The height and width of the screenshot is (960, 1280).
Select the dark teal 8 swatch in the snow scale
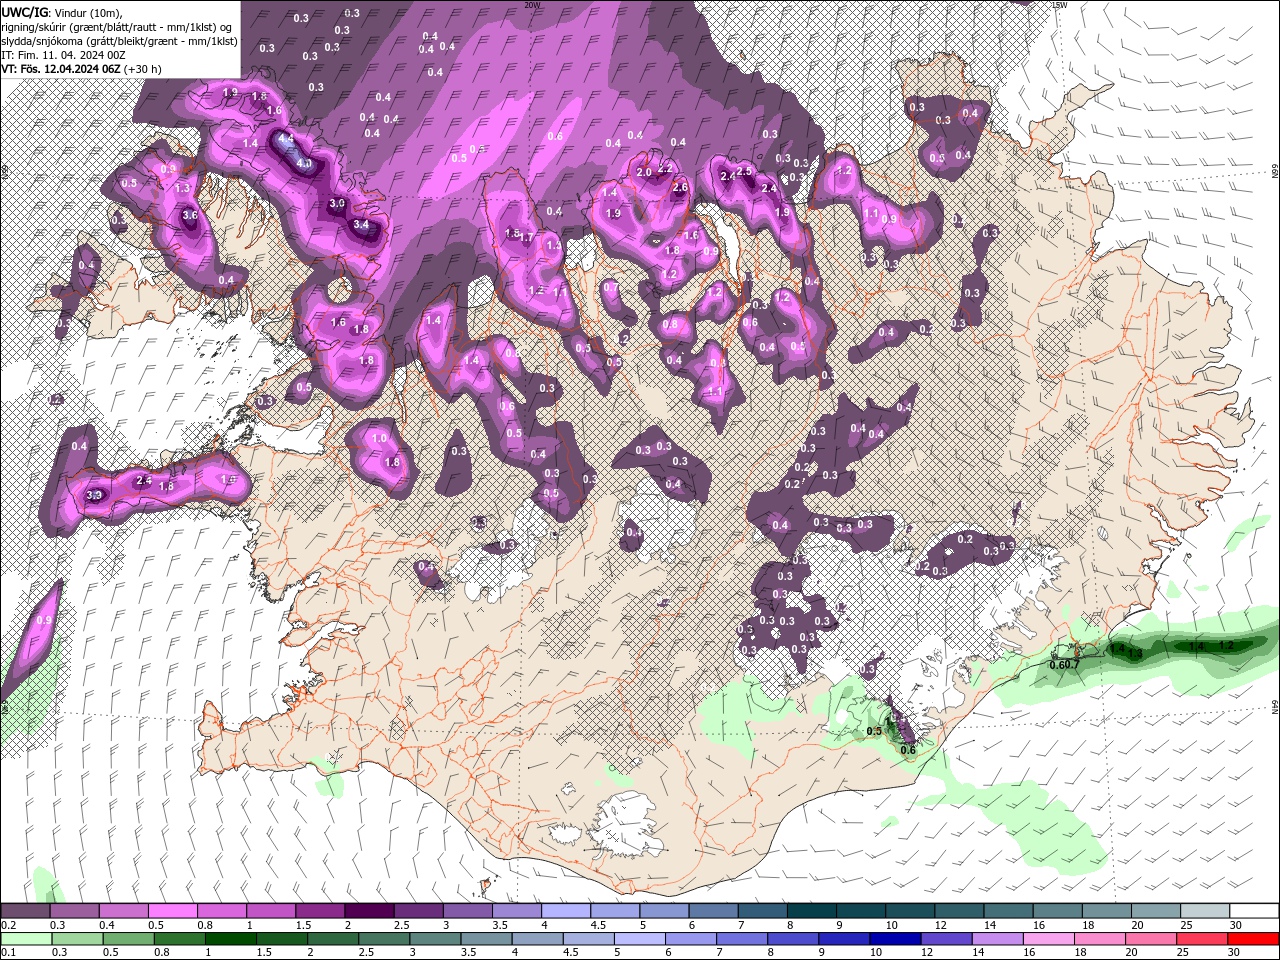[x=810, y=911]
